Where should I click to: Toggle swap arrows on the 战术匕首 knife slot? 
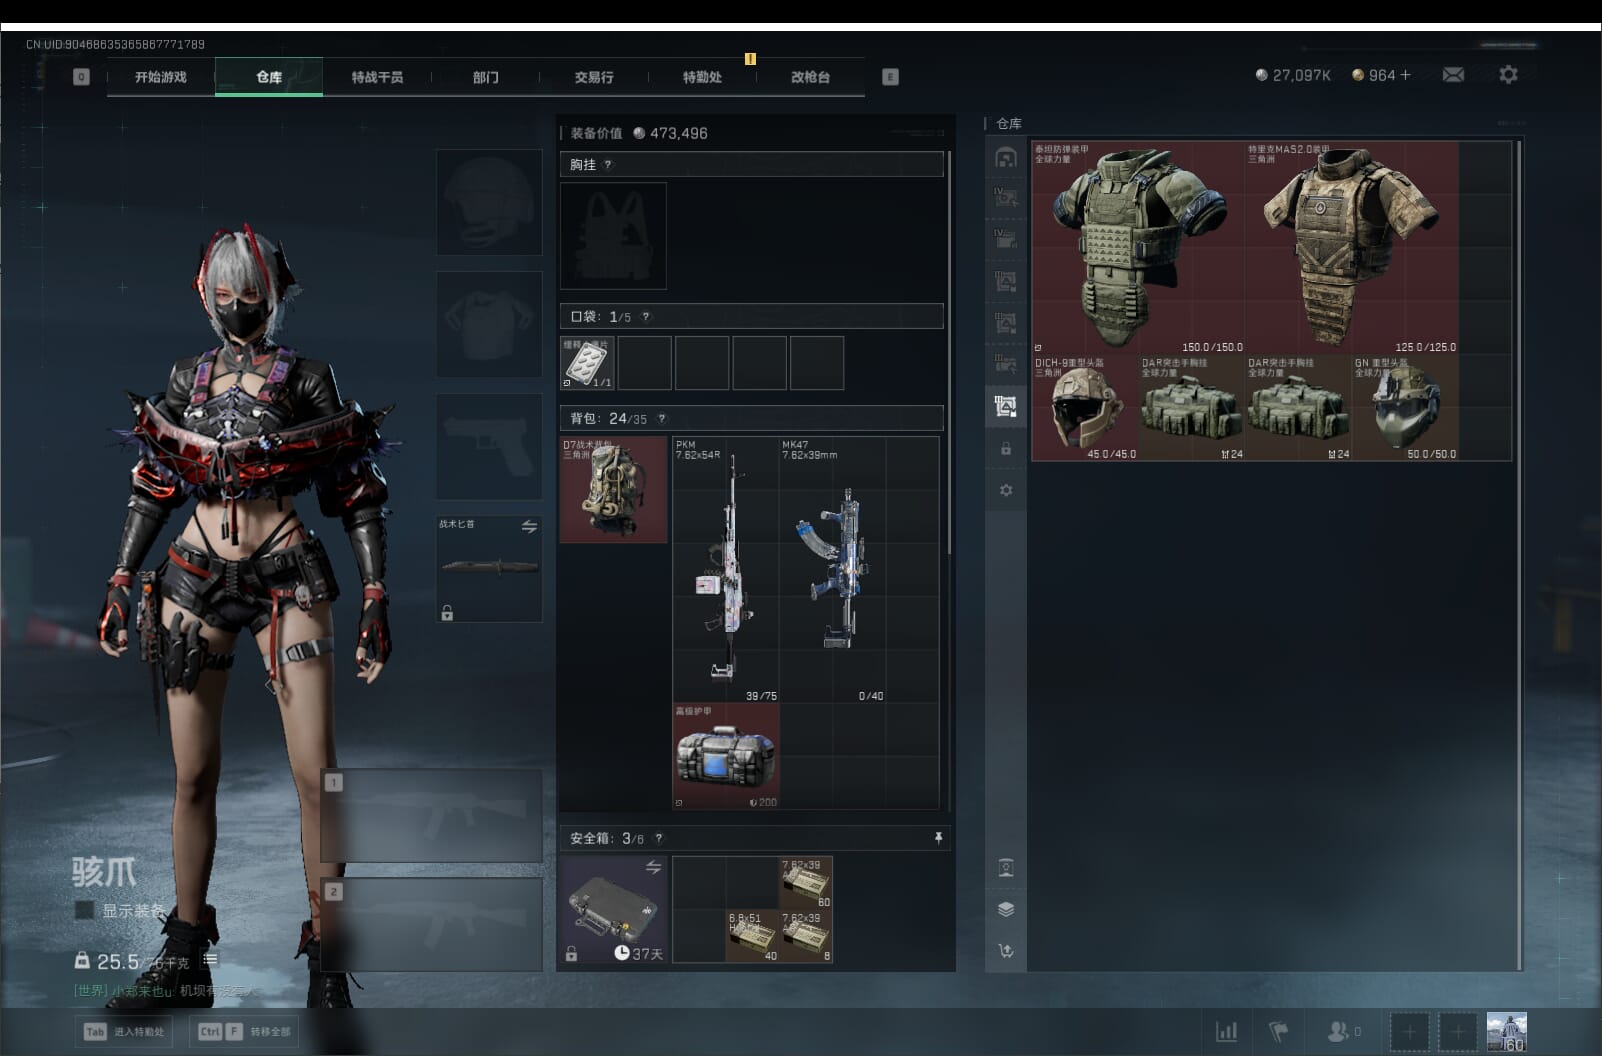tap(529, 526)
